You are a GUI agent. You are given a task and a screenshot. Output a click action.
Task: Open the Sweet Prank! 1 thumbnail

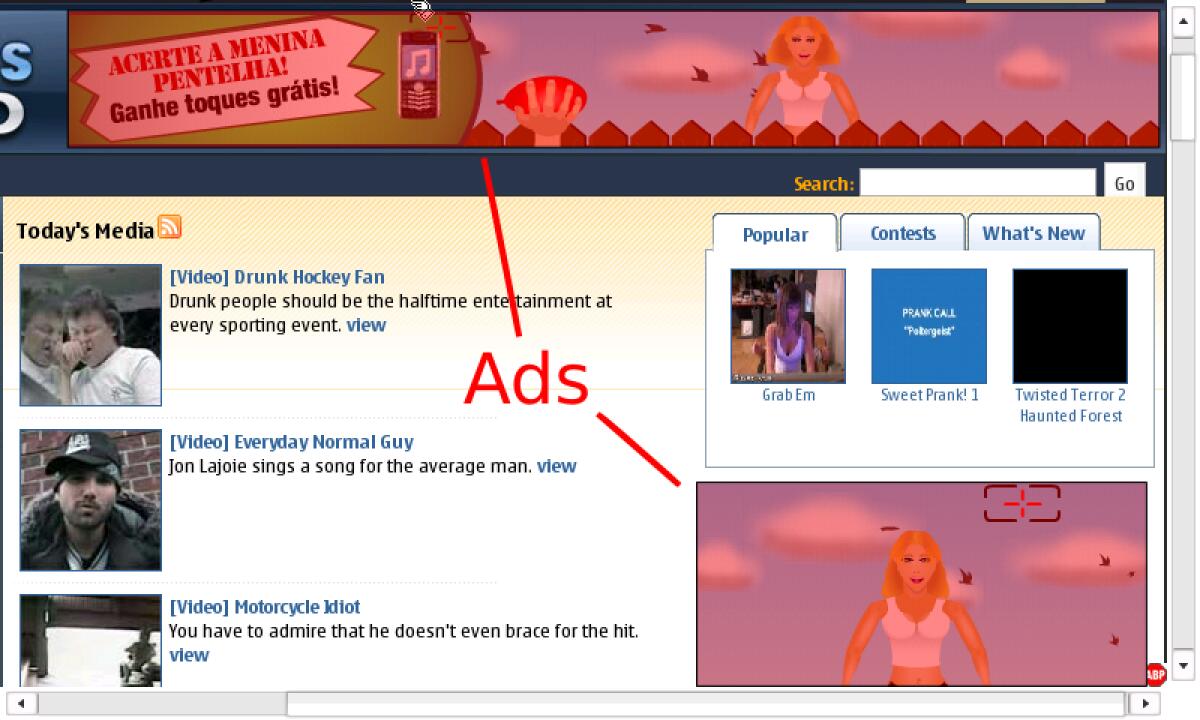(929, 326)
